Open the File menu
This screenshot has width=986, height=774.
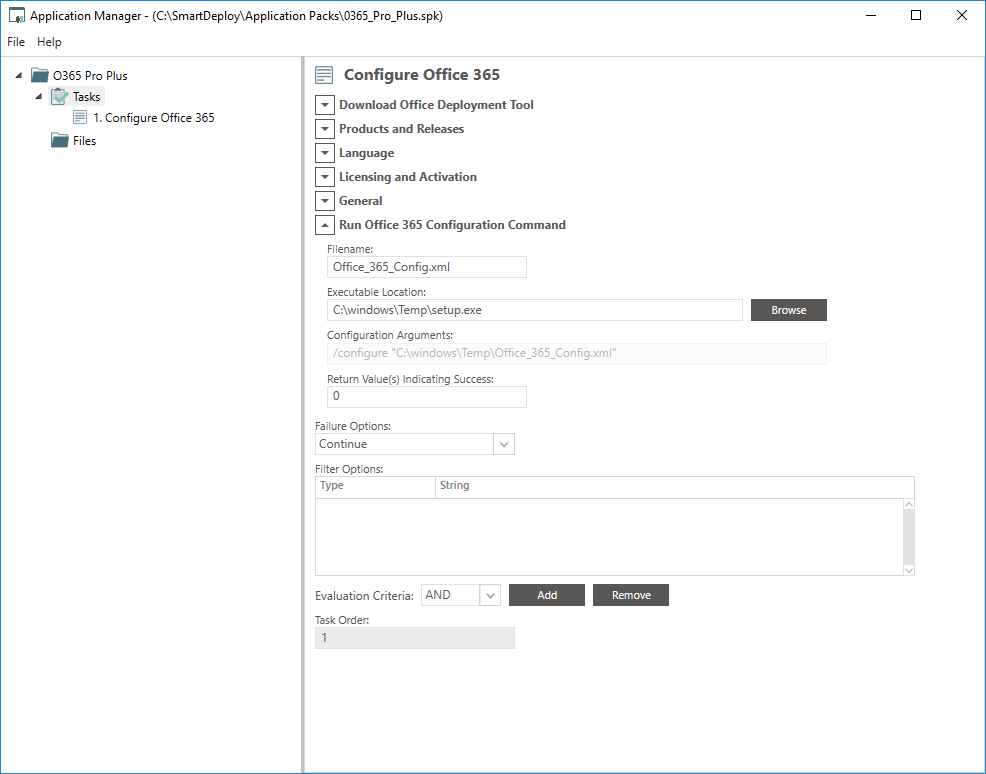[16, 41]
